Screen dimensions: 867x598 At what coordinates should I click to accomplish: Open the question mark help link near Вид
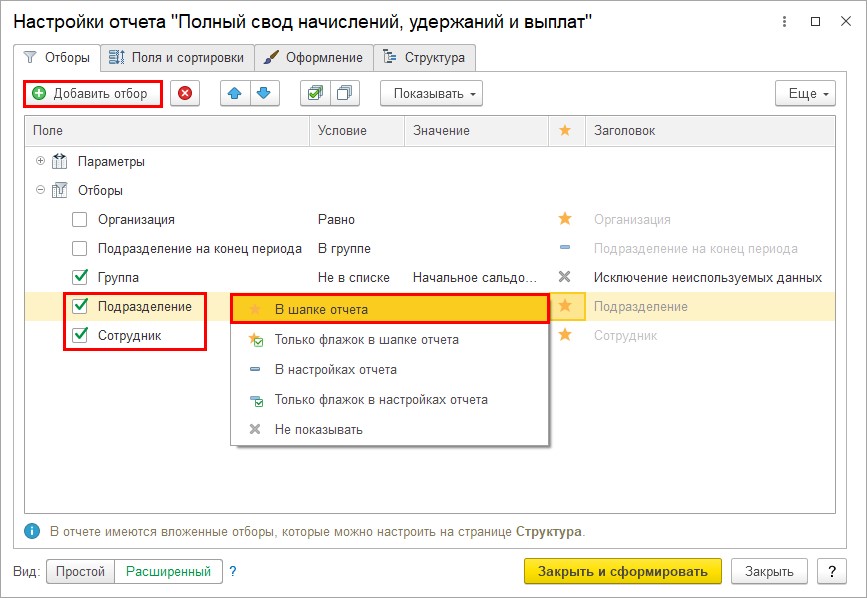(233, 571)
